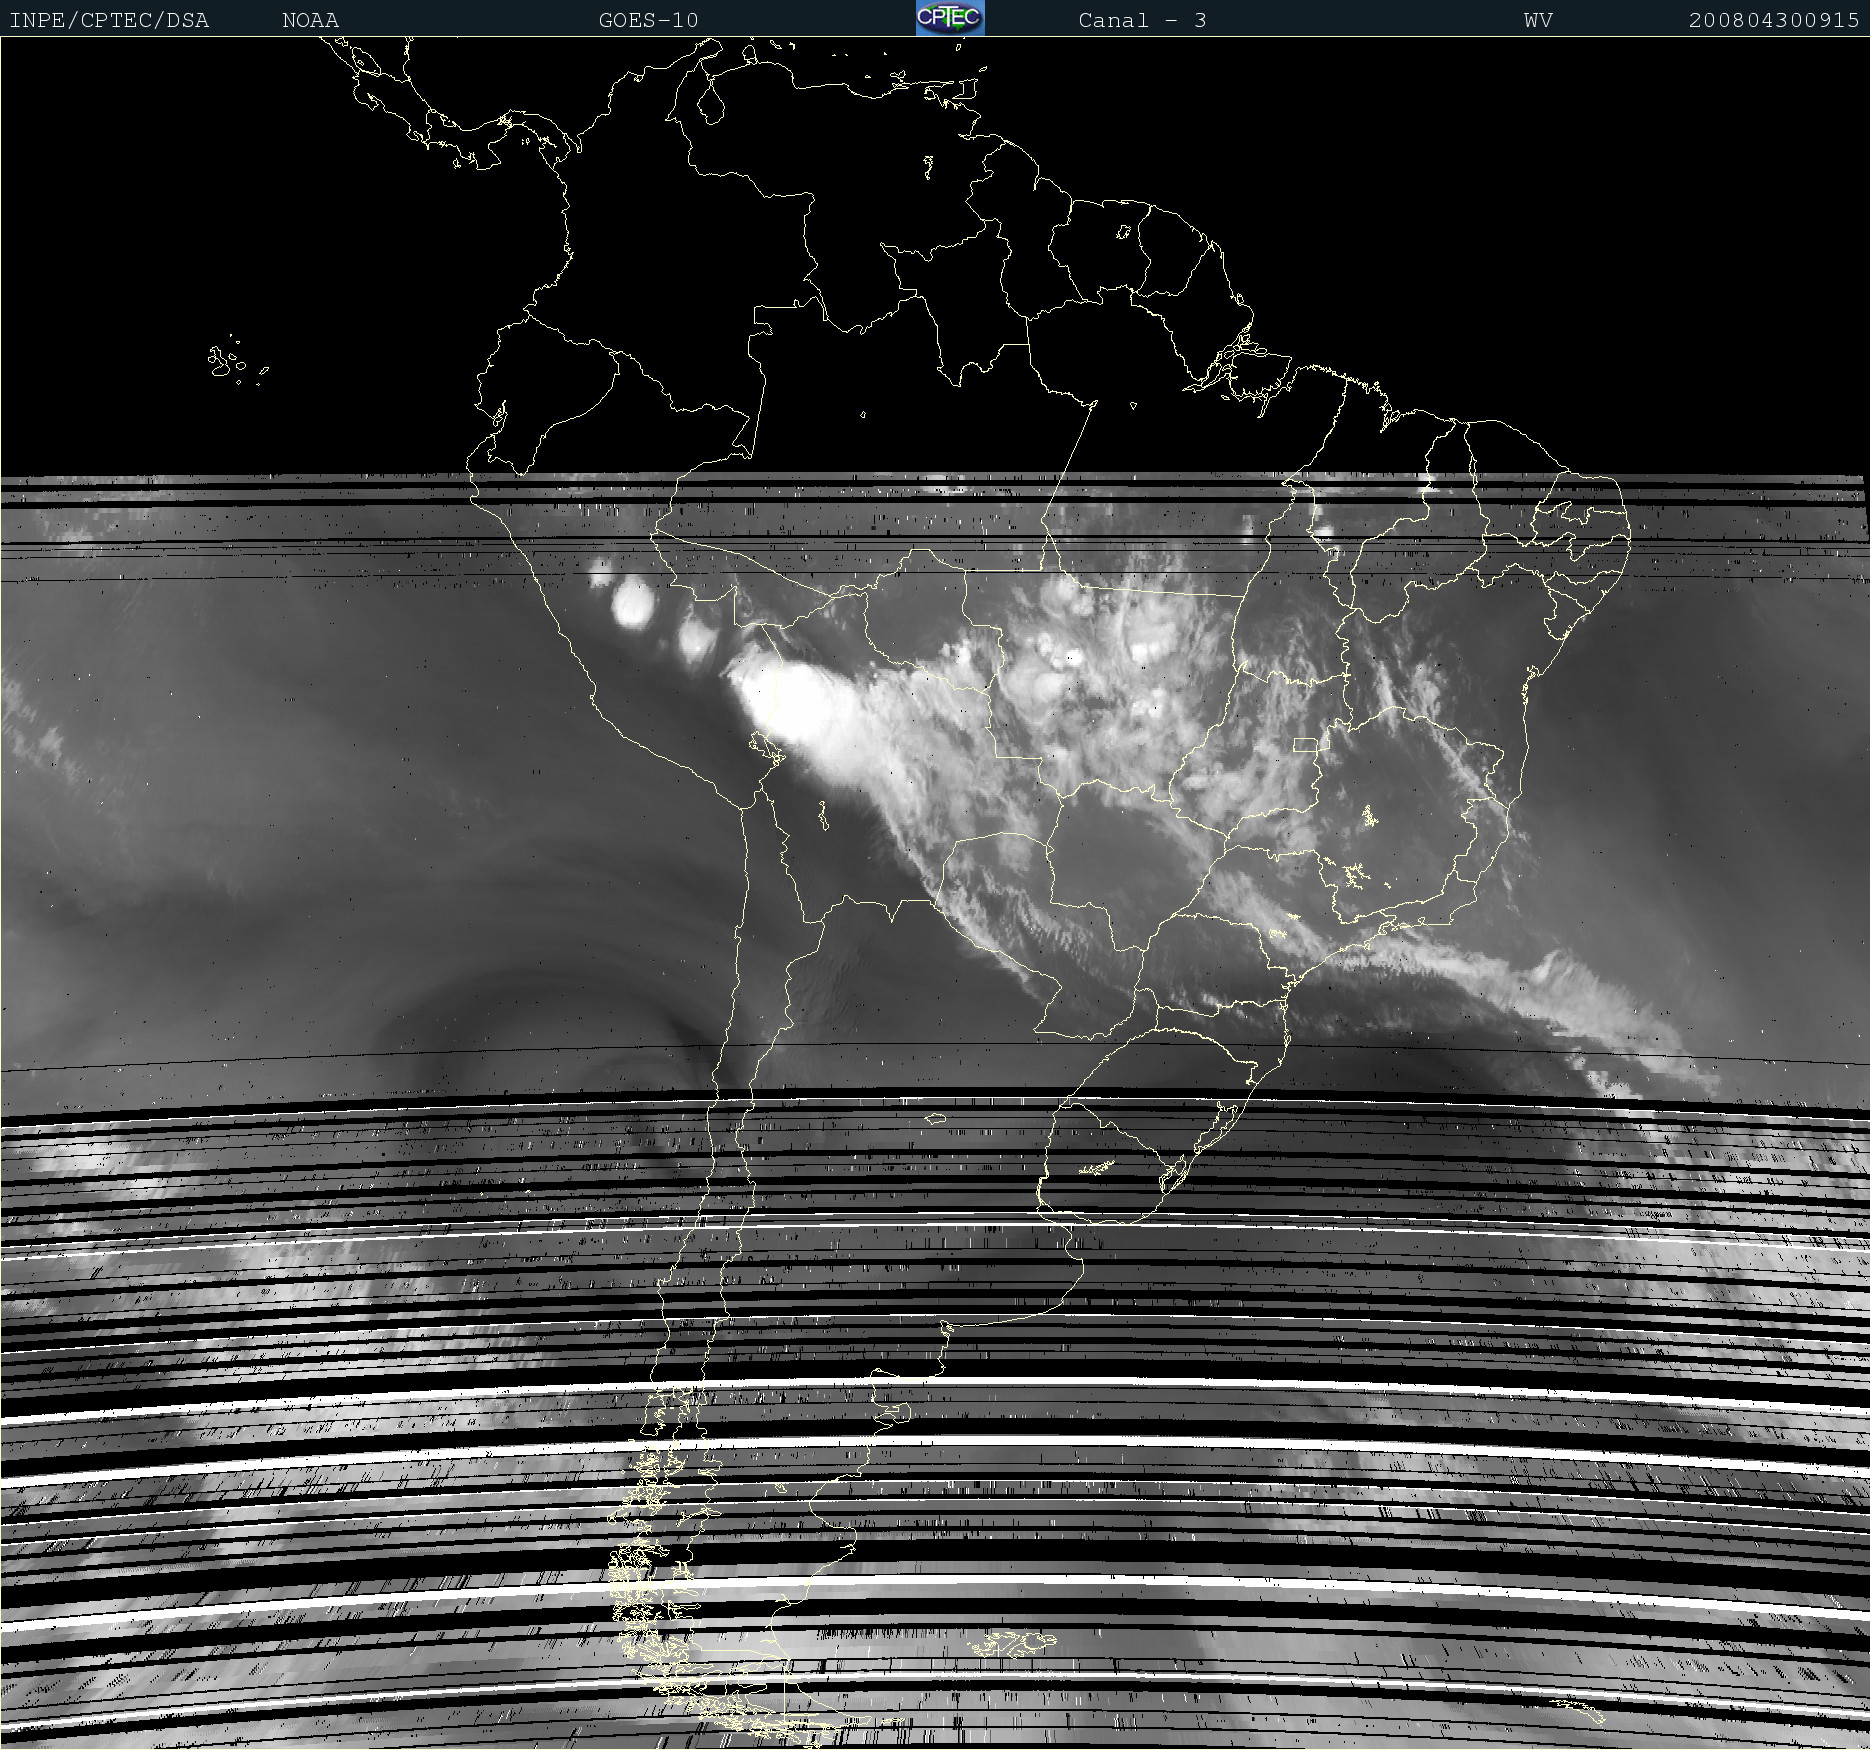Click the NOAA label in header
This screenshot has width=1870, height=1750.
point(310,20)
